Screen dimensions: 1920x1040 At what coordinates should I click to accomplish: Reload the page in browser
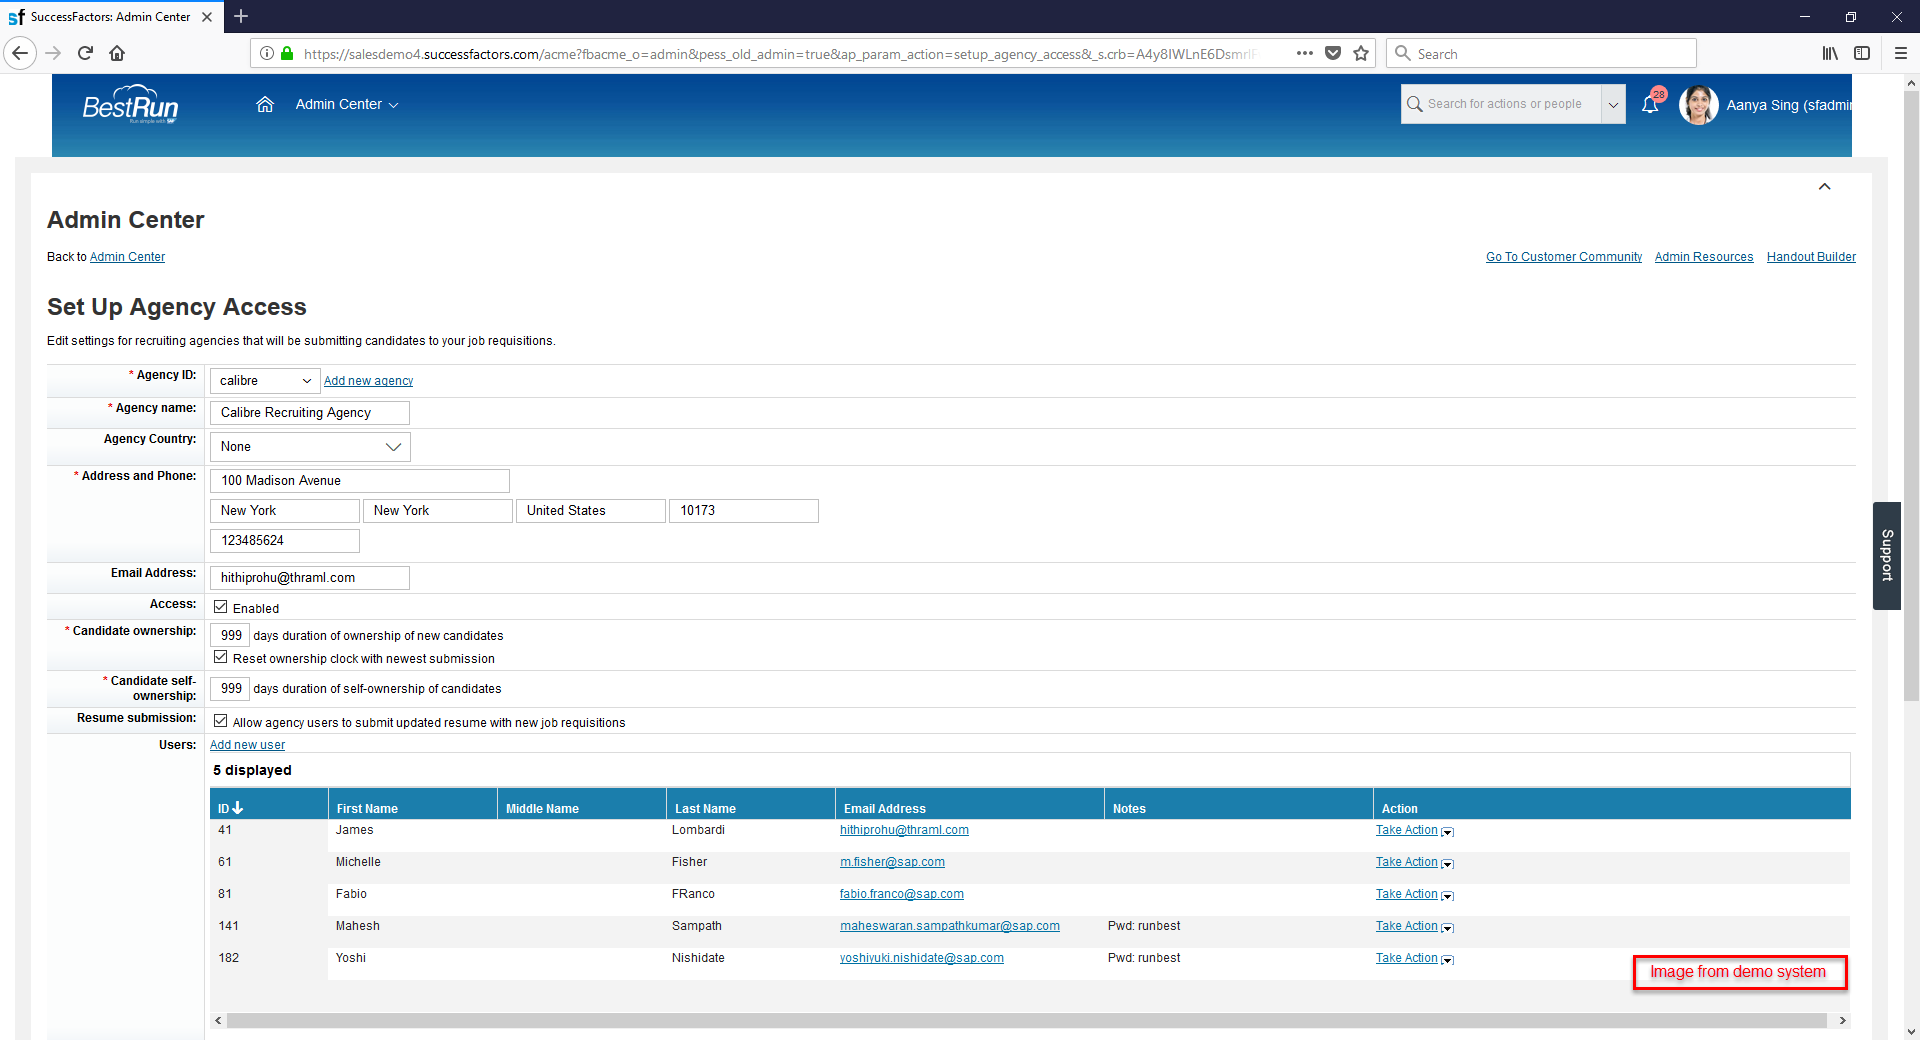coord(85,53)
